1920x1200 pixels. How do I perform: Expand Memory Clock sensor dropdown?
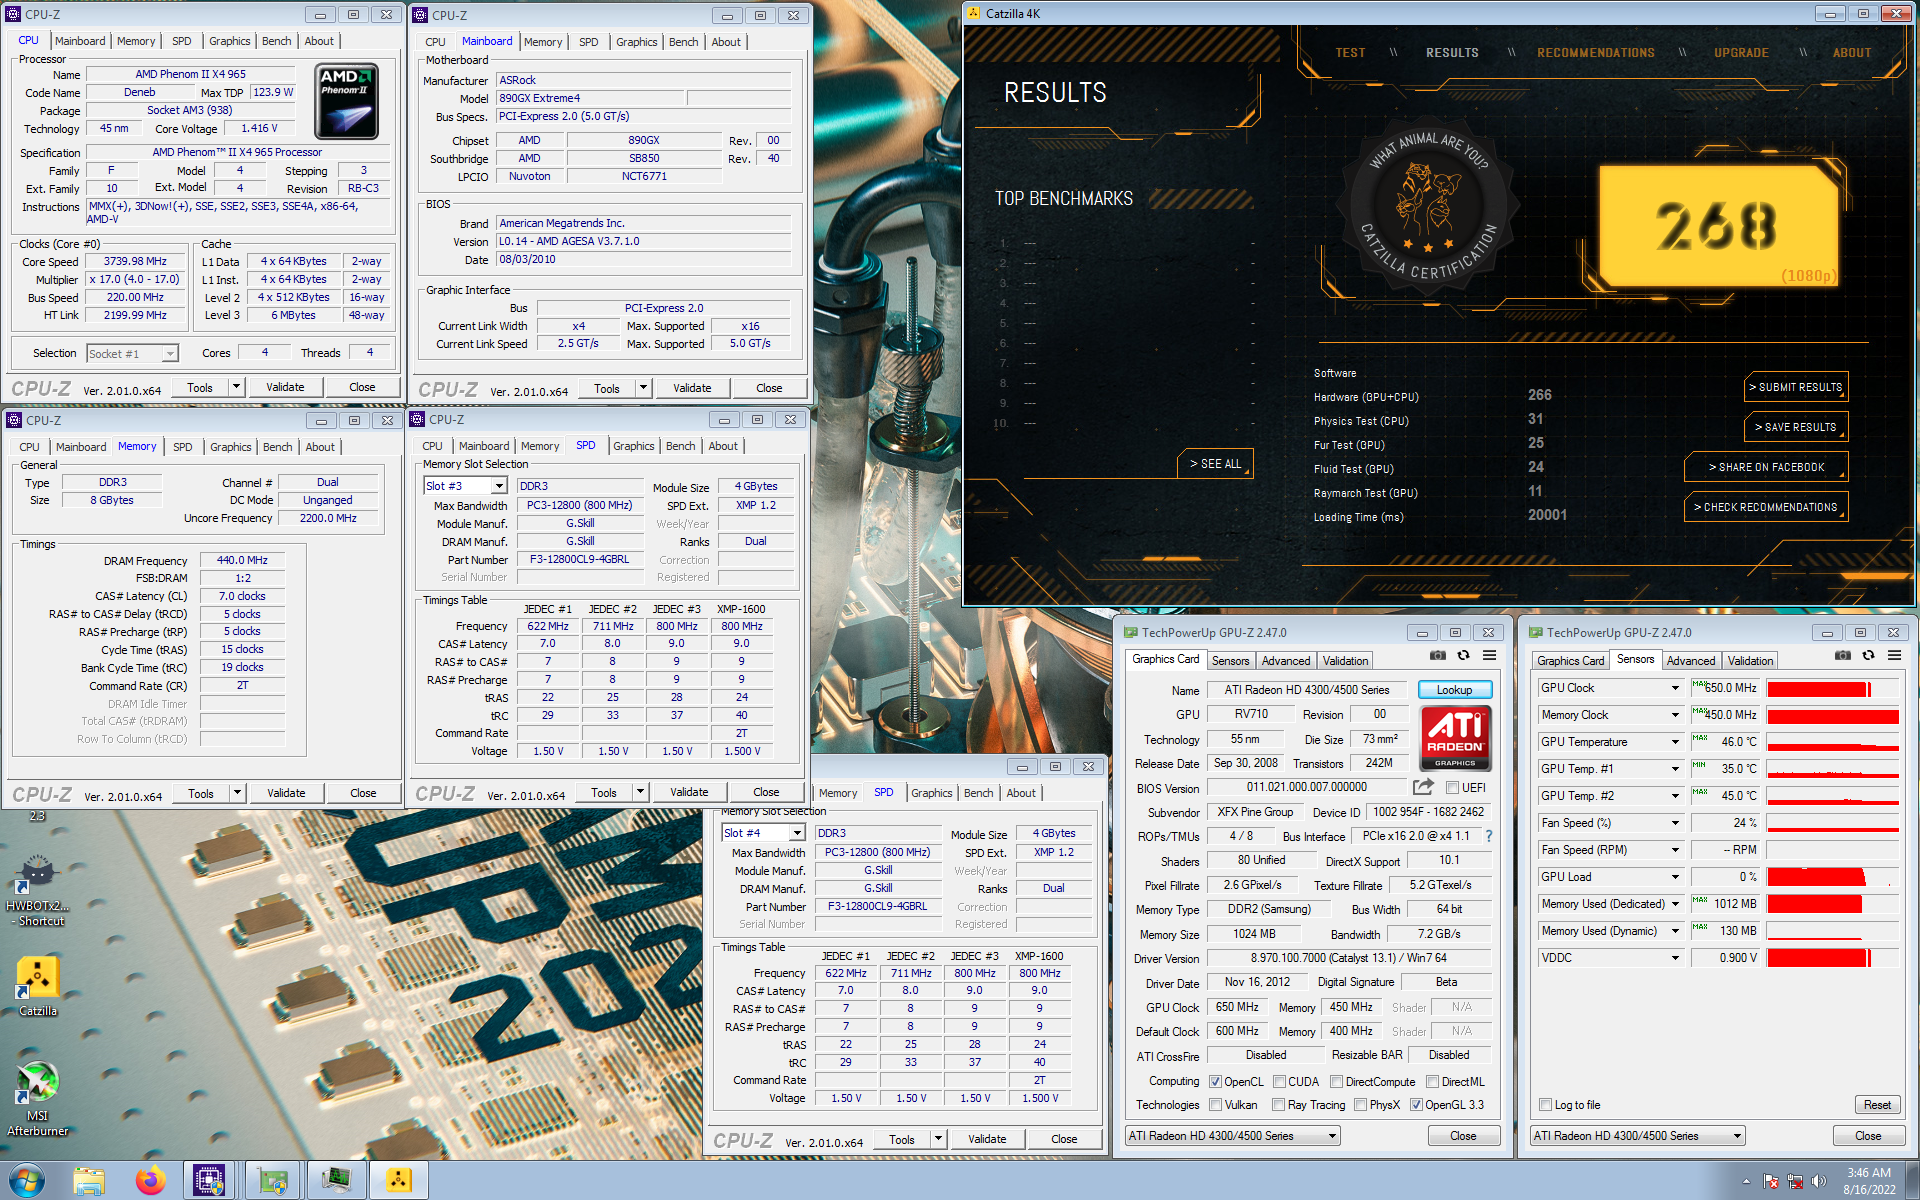[x=1675, y=715]
